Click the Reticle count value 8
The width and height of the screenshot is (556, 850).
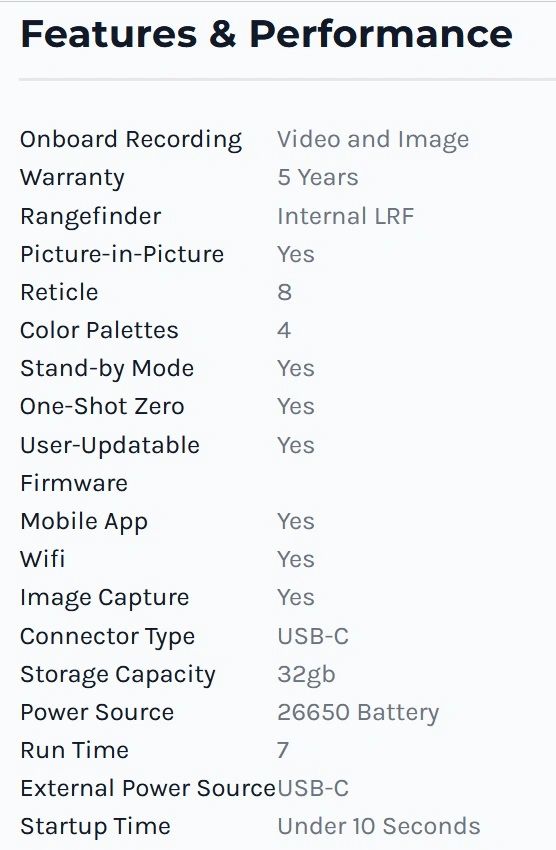[x=285, y=292]
